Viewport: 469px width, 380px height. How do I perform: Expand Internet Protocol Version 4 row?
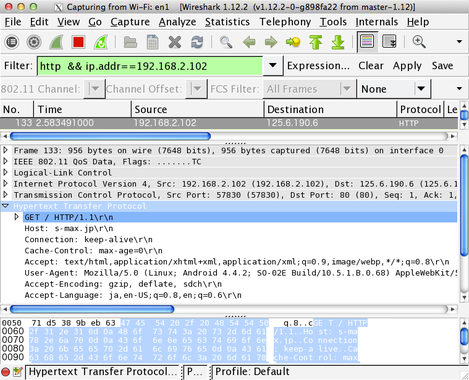pyautogui.click(x=6, y=184)
